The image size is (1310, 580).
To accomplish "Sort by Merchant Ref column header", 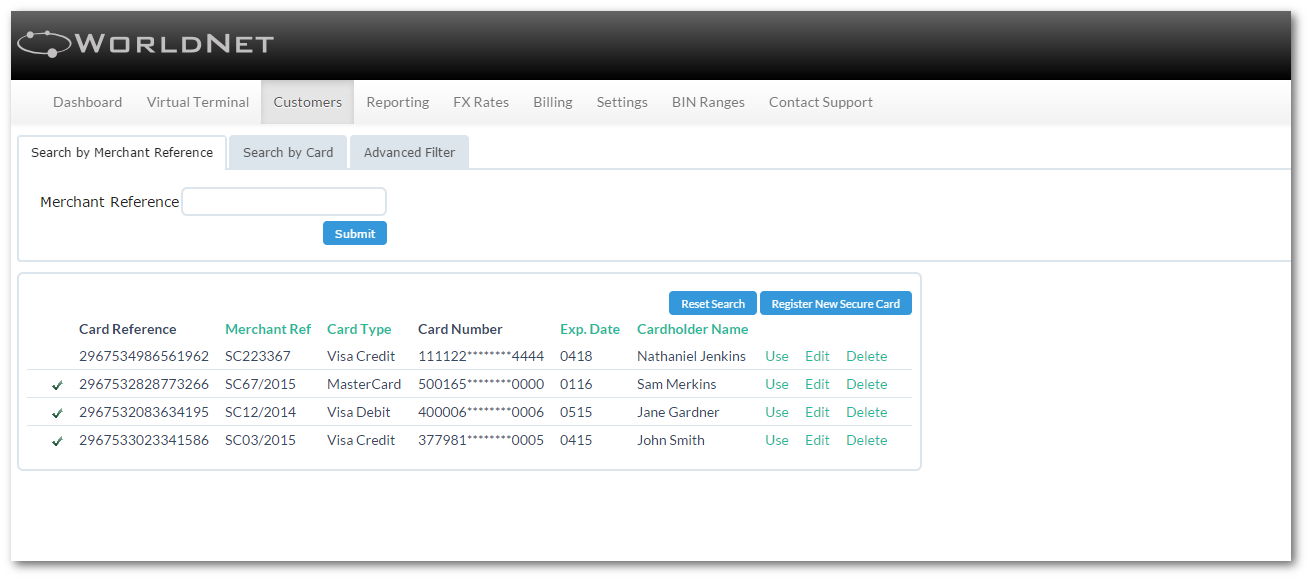I will 268,329.
